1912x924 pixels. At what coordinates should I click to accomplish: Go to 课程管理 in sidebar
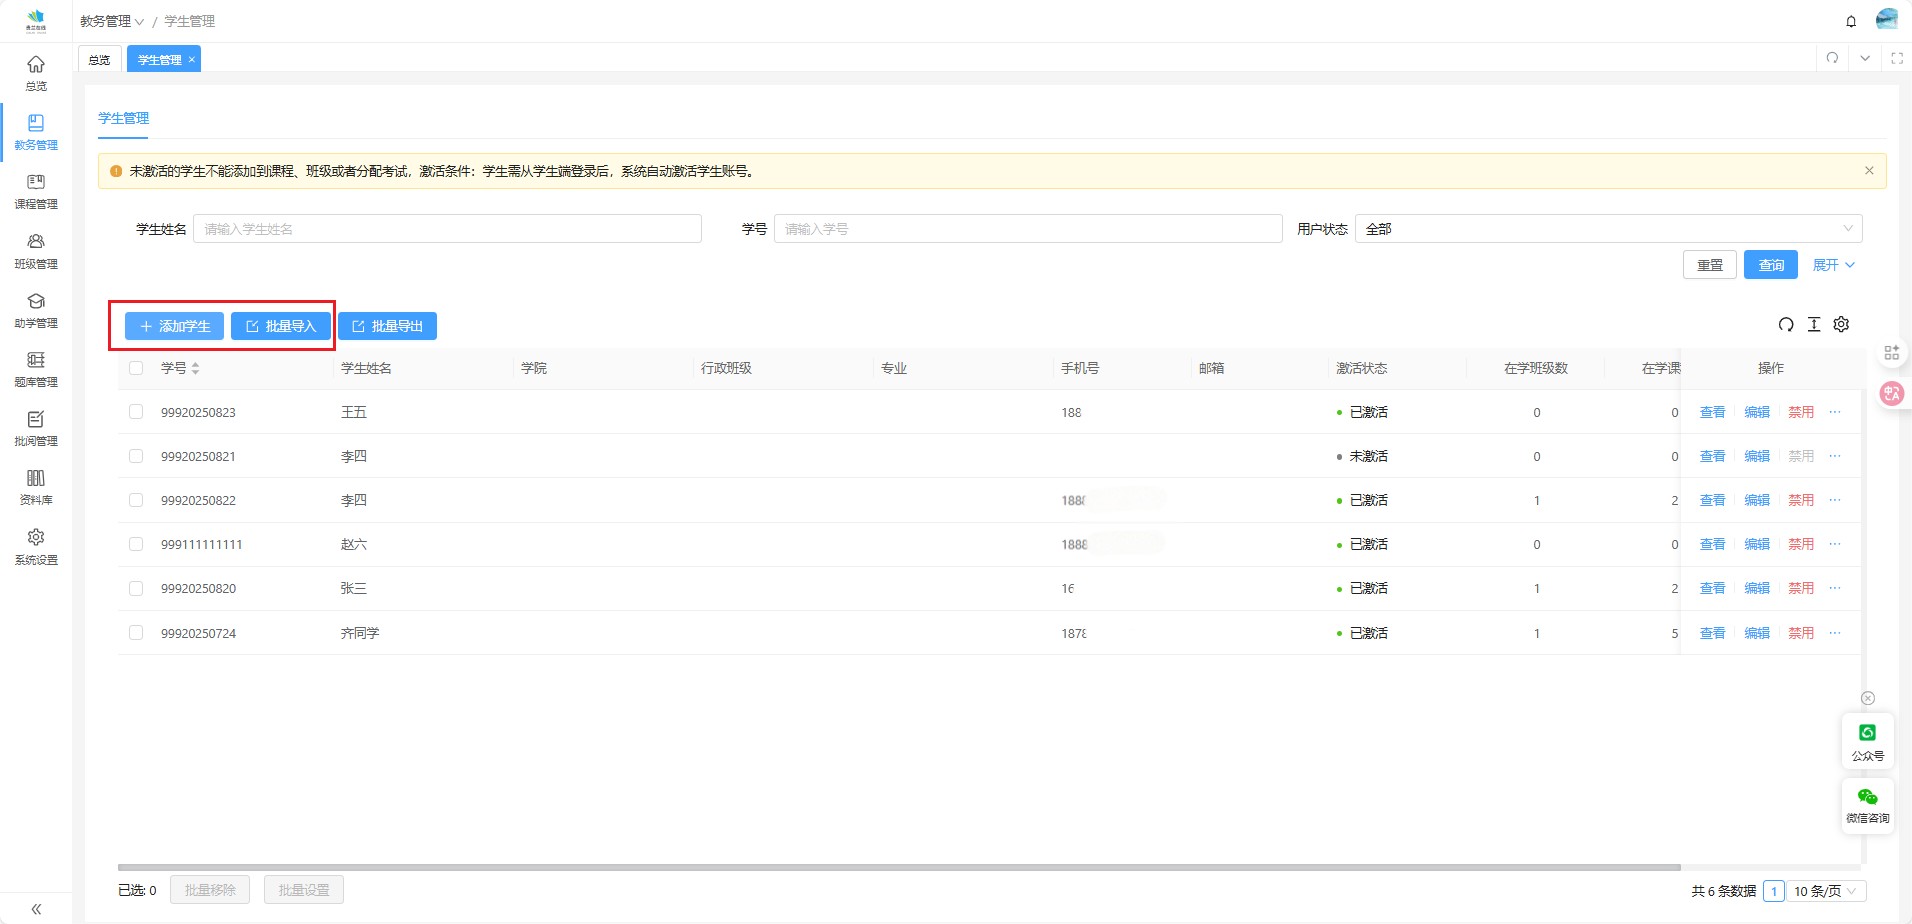point(36,191)
